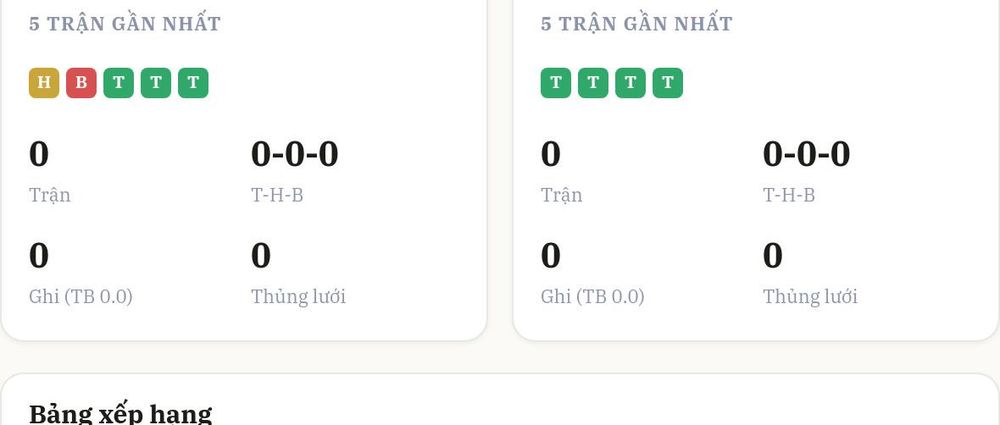Click left card 'Ghi (TB 0.0)' stat

click(x=80, y=274)
